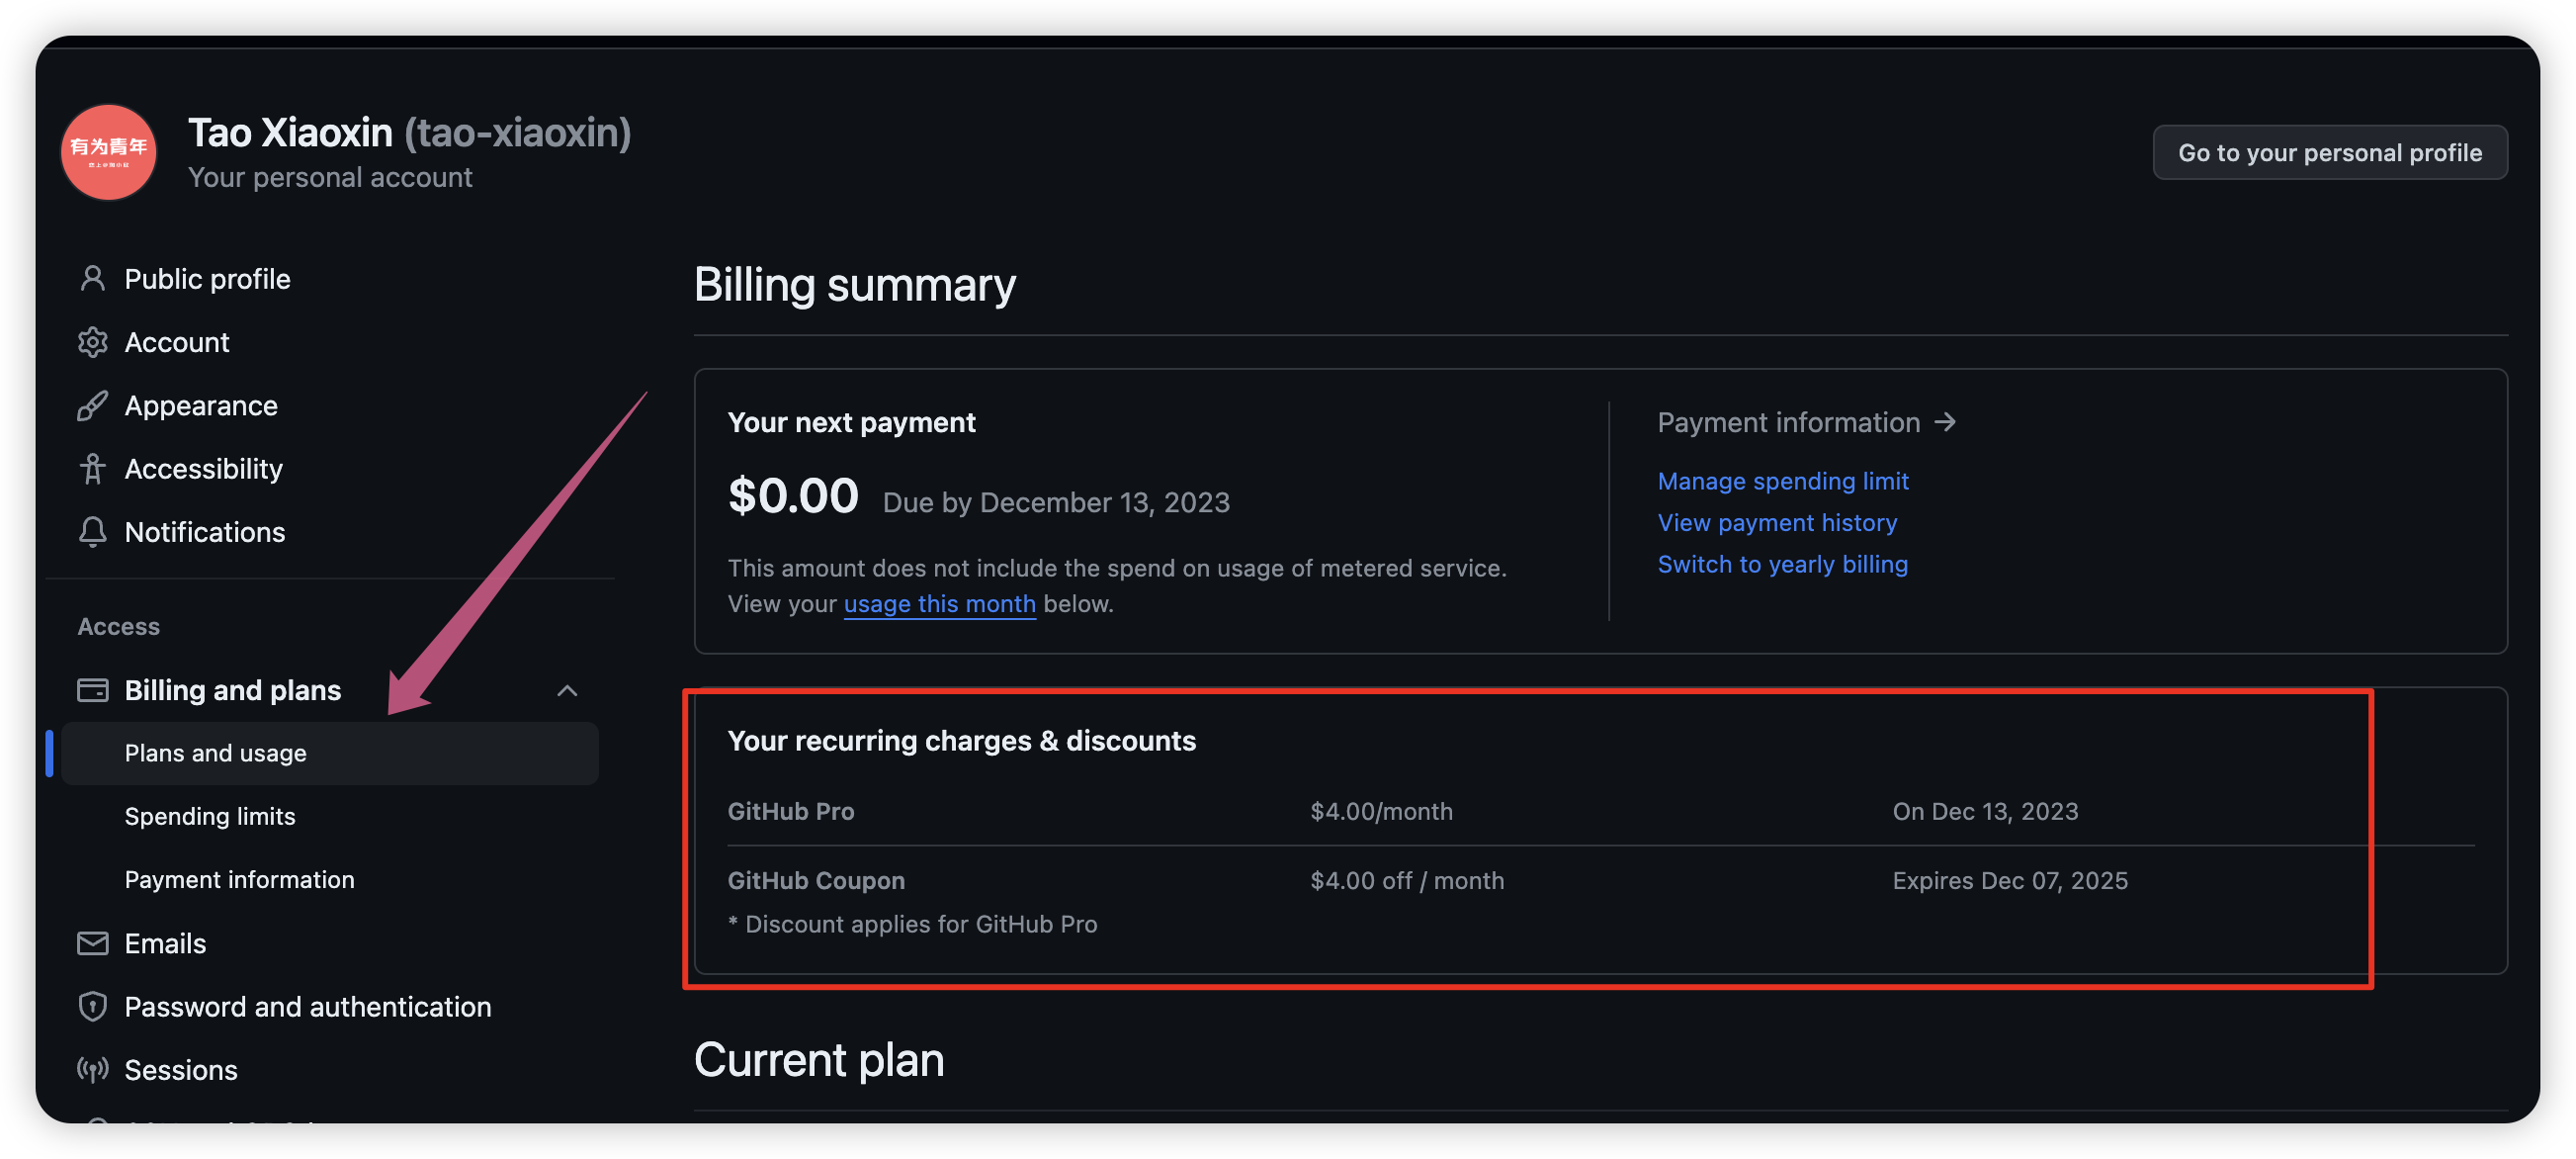Click Switch to yearly billing
The height and width of the screenshot is (1159, 2576).
coord(1782,565)
